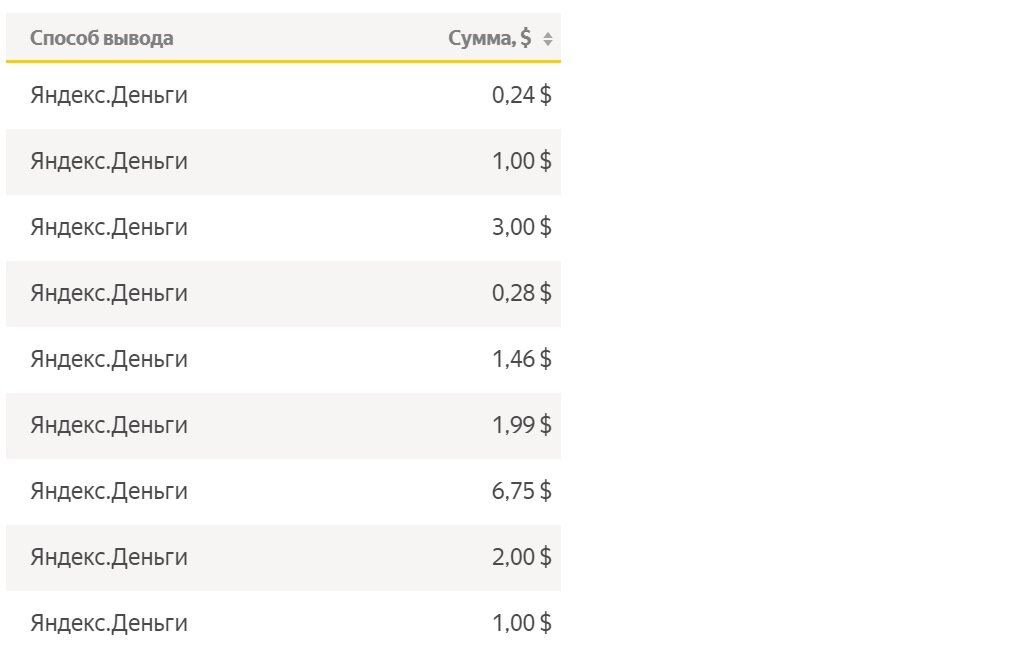Click the 1,00 $ amount directly below 0,24 $

(x=521, y=161)
